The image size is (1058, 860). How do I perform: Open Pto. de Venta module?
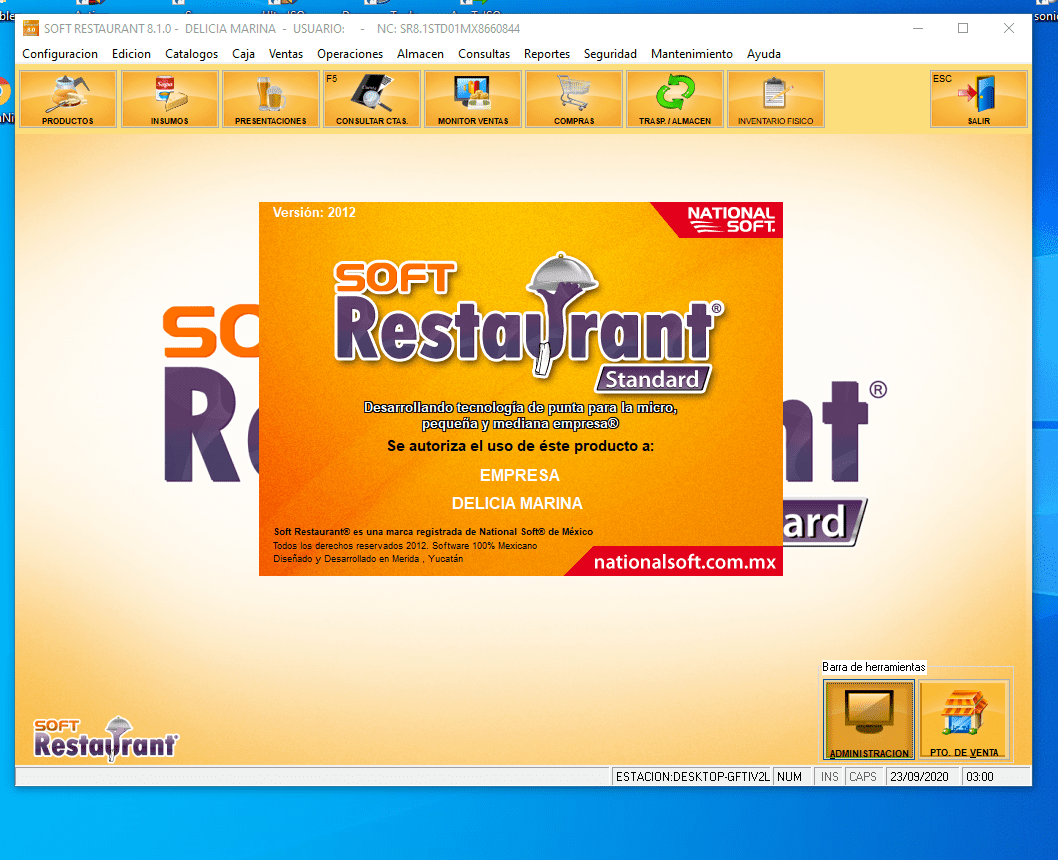click(x=964, y=719)
